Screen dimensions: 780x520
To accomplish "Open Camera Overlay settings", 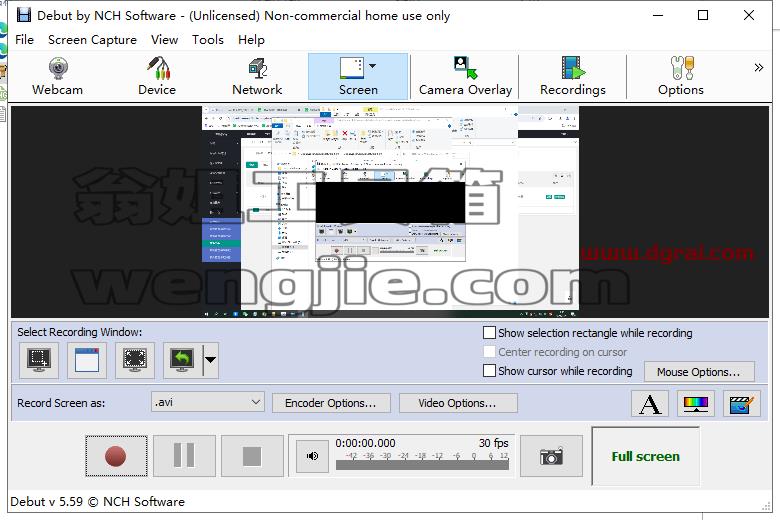I will [x=465, y=76].
